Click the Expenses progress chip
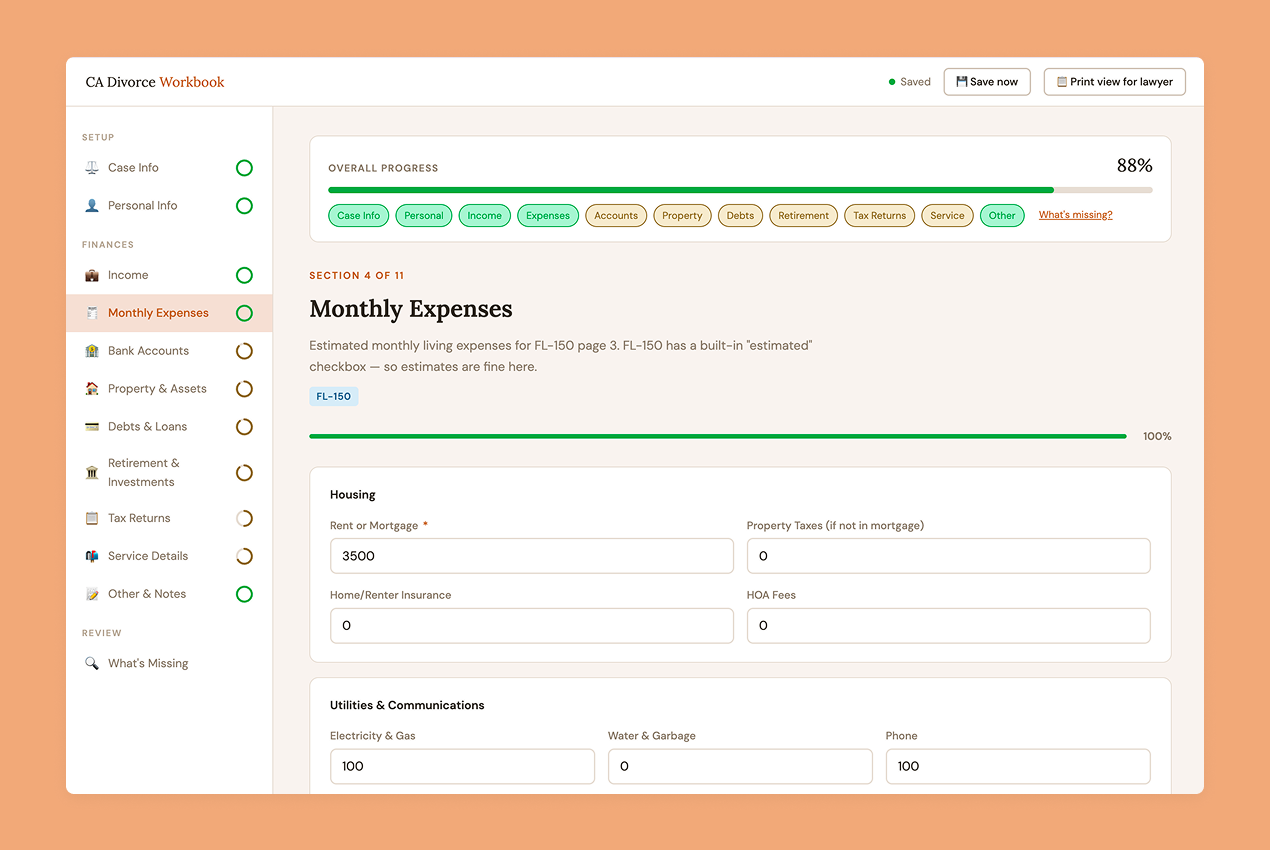1270x850 pixels. 548,215
